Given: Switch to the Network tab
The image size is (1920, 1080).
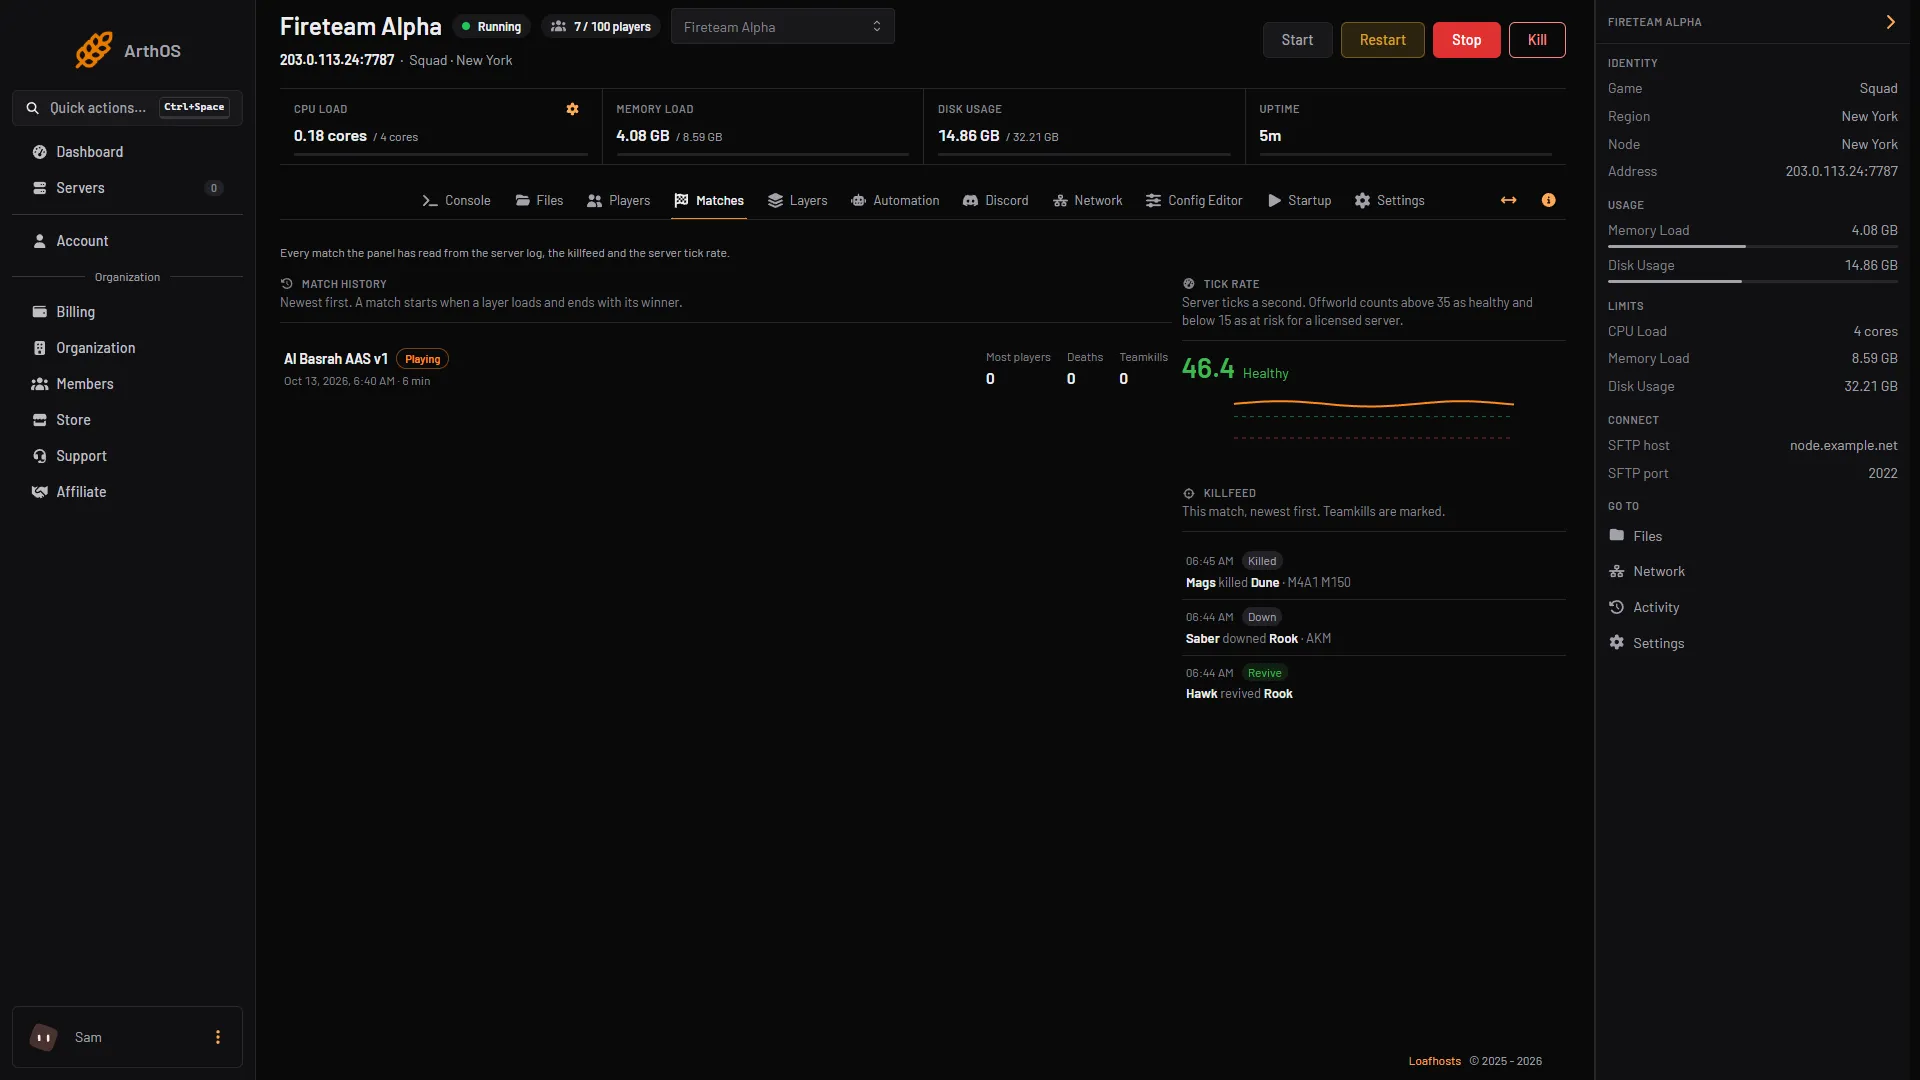Looking at the screenshot, I should pyautogui.click(x=1087, y=200).
